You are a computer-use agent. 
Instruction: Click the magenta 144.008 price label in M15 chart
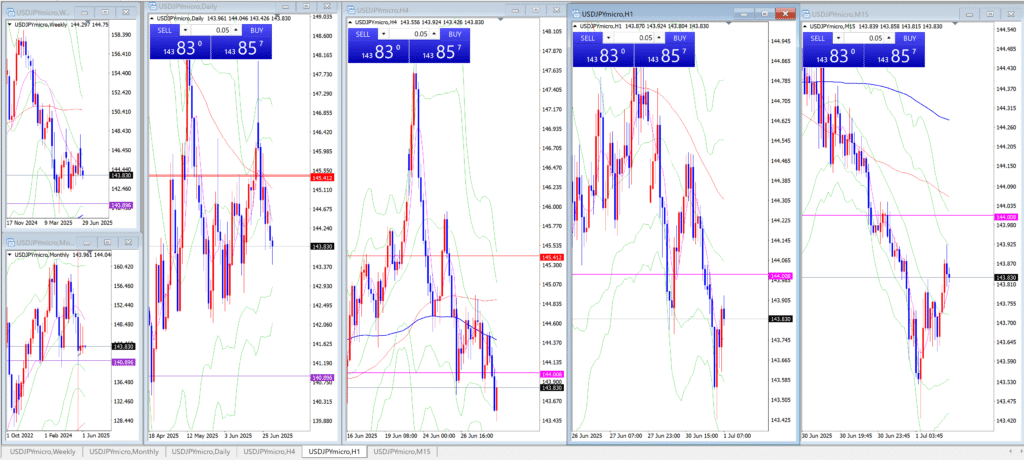click(x=1004, y=216)
